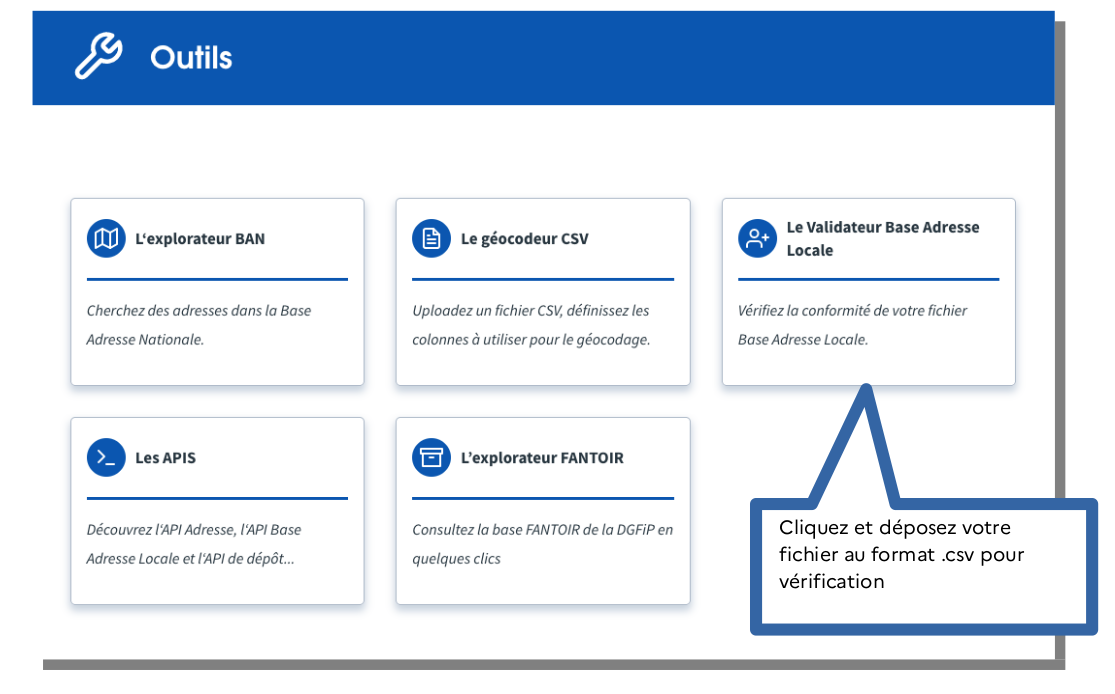The width and height of the screenshot is (1115, 694).
Task: Click the "Cliquez et déposez votre fichier" callout
Action: tap(901, 554)
